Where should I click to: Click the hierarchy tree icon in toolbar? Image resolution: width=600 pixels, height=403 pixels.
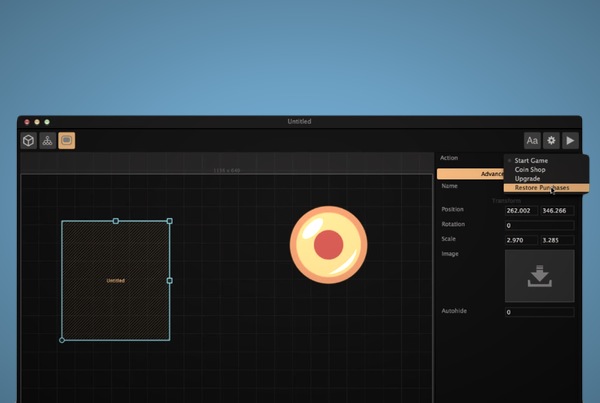(x=47, y=141)
